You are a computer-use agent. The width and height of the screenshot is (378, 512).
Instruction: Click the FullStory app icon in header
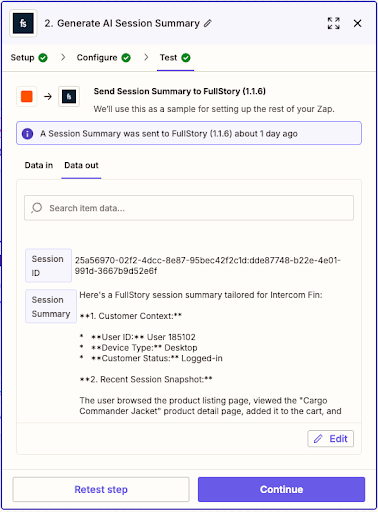pos(23,23)
